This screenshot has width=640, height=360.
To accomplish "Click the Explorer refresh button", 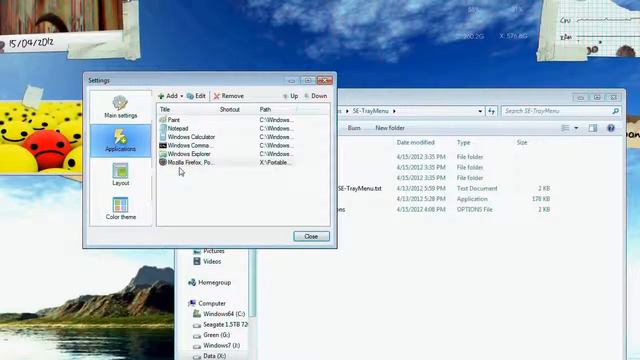I will click(491, 111).
